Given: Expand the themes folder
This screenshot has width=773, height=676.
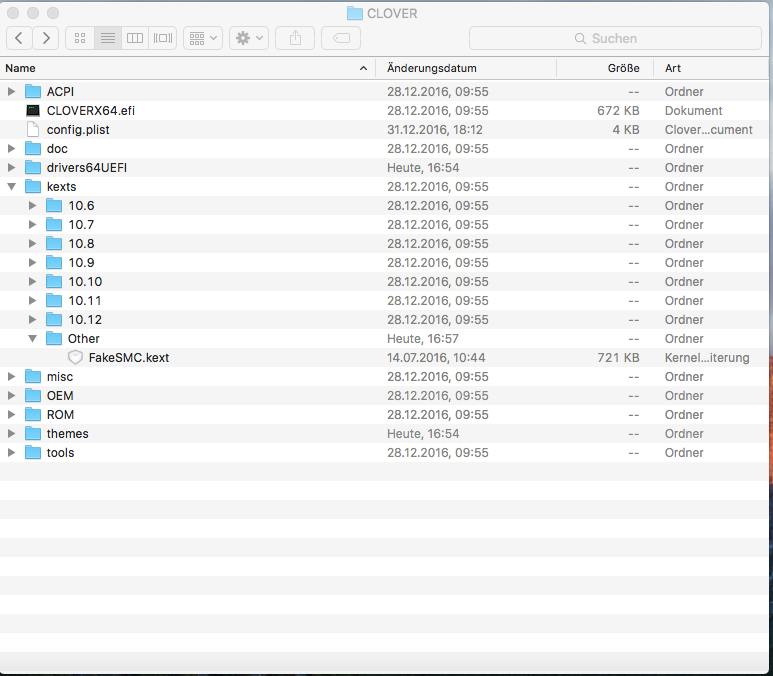Looking at the screenshot, I should tap(11, 433).
